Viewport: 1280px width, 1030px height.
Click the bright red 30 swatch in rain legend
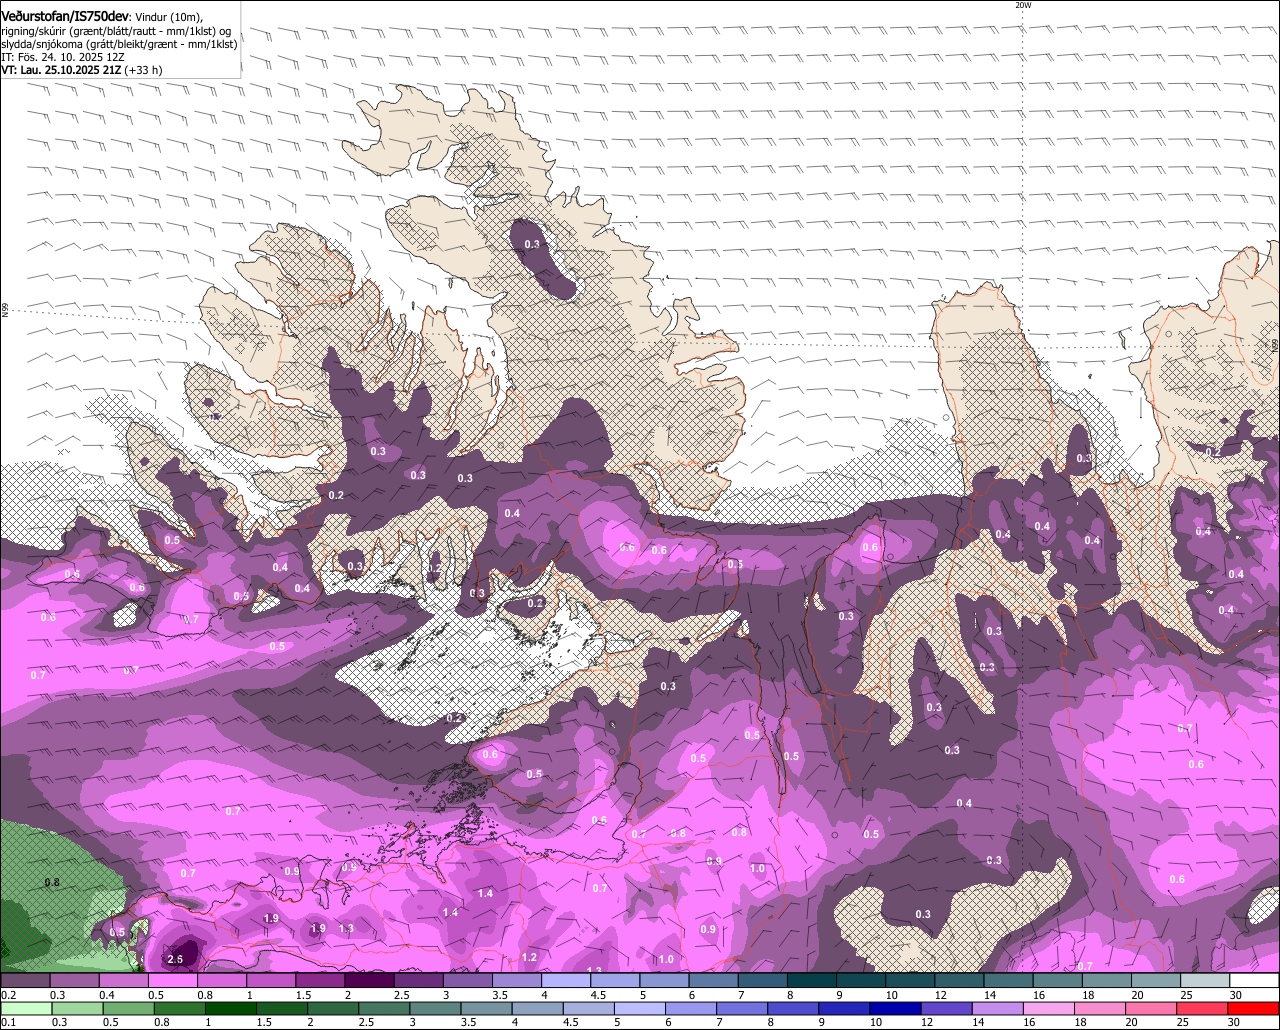[x=1254, y=1008]
